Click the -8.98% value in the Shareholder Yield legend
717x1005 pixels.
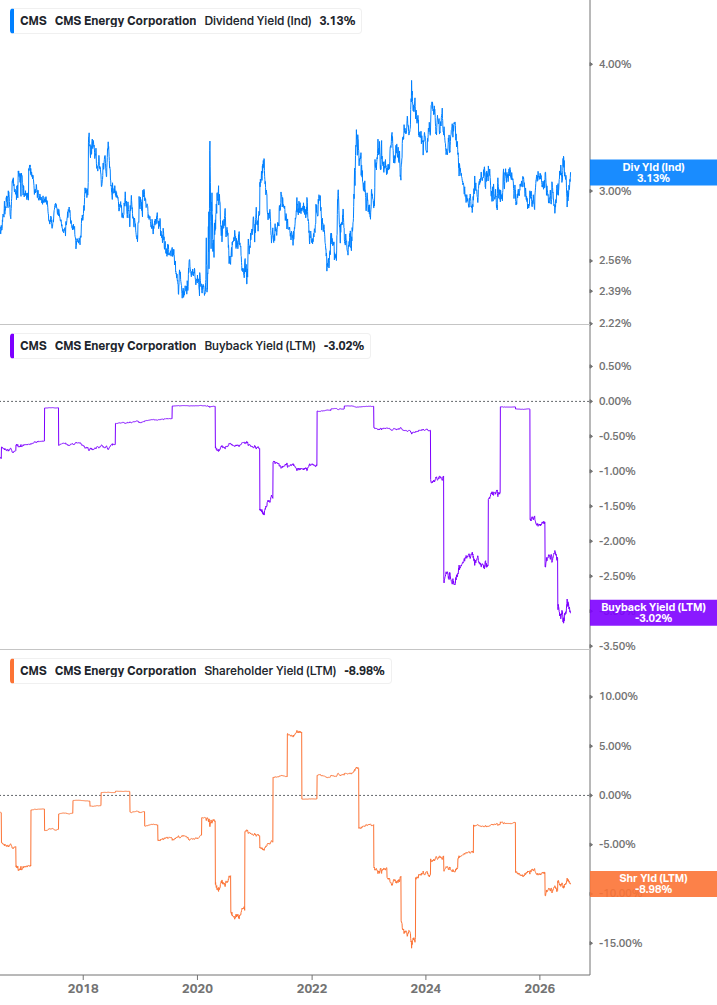coord(364,670)
